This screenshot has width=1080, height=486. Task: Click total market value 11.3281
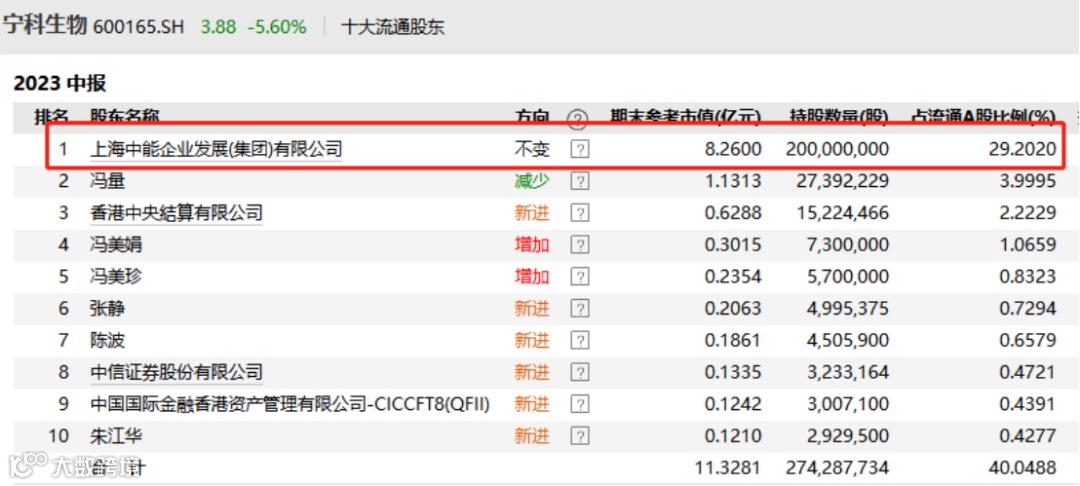pos(729,468)
